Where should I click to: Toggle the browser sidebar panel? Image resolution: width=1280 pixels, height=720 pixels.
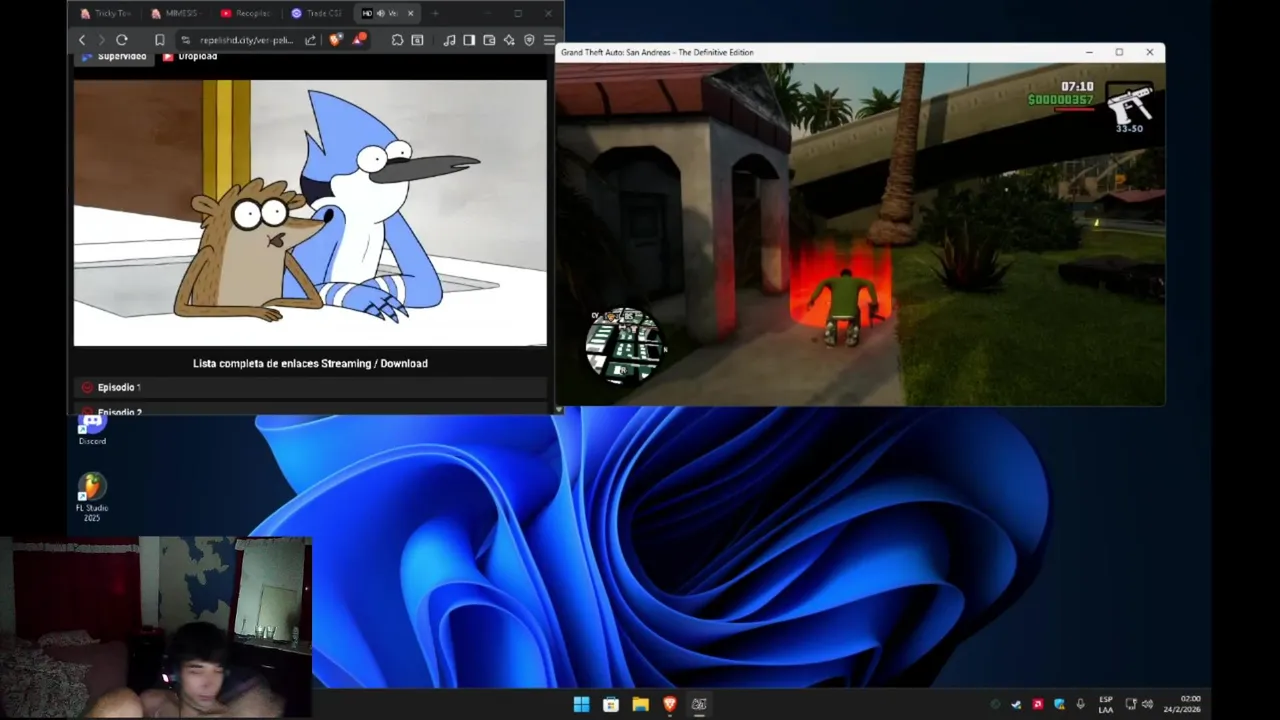click(x=469, y=40)
